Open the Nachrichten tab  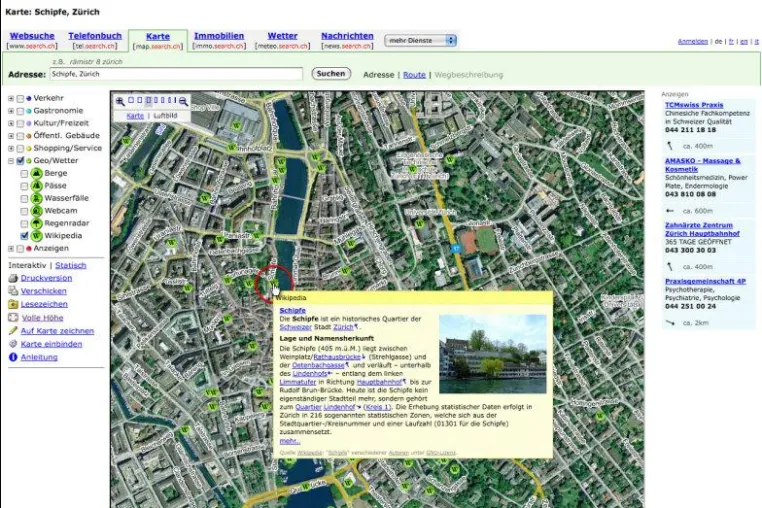click(347, 36)
